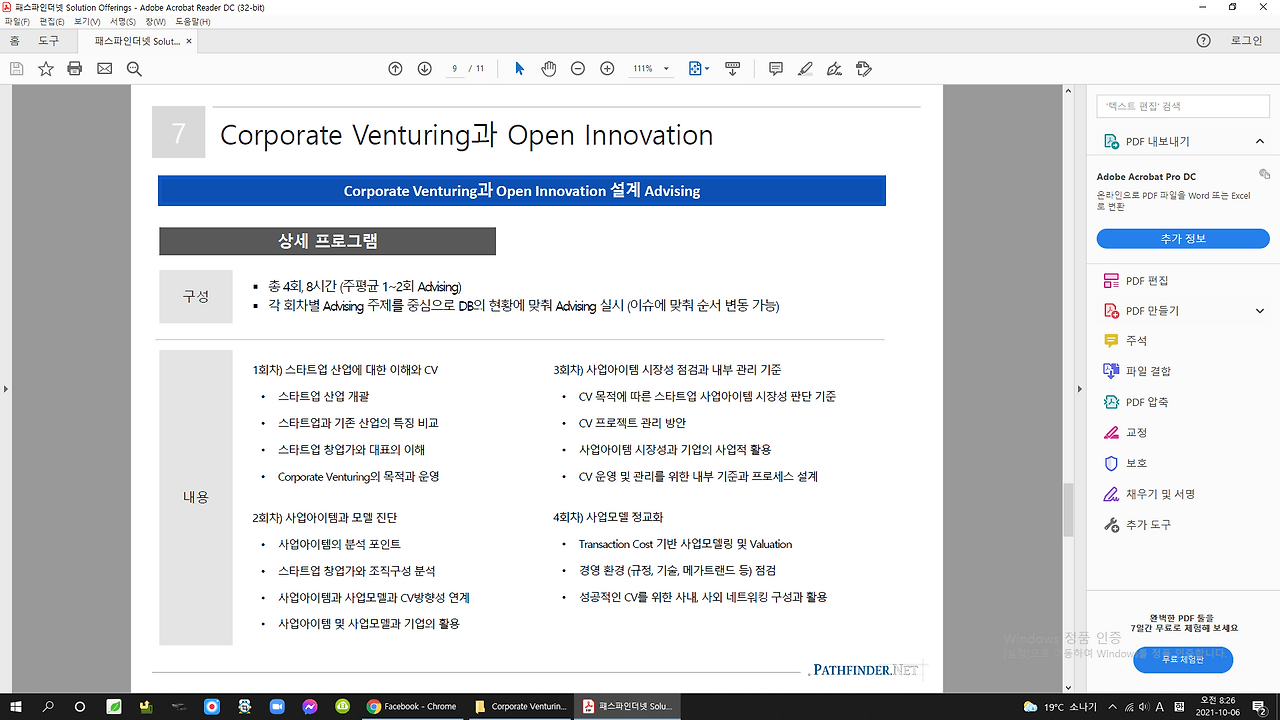Open the Windows Start menu
1280x720 pixels.
pyautogui.click(x=17, y=706)
